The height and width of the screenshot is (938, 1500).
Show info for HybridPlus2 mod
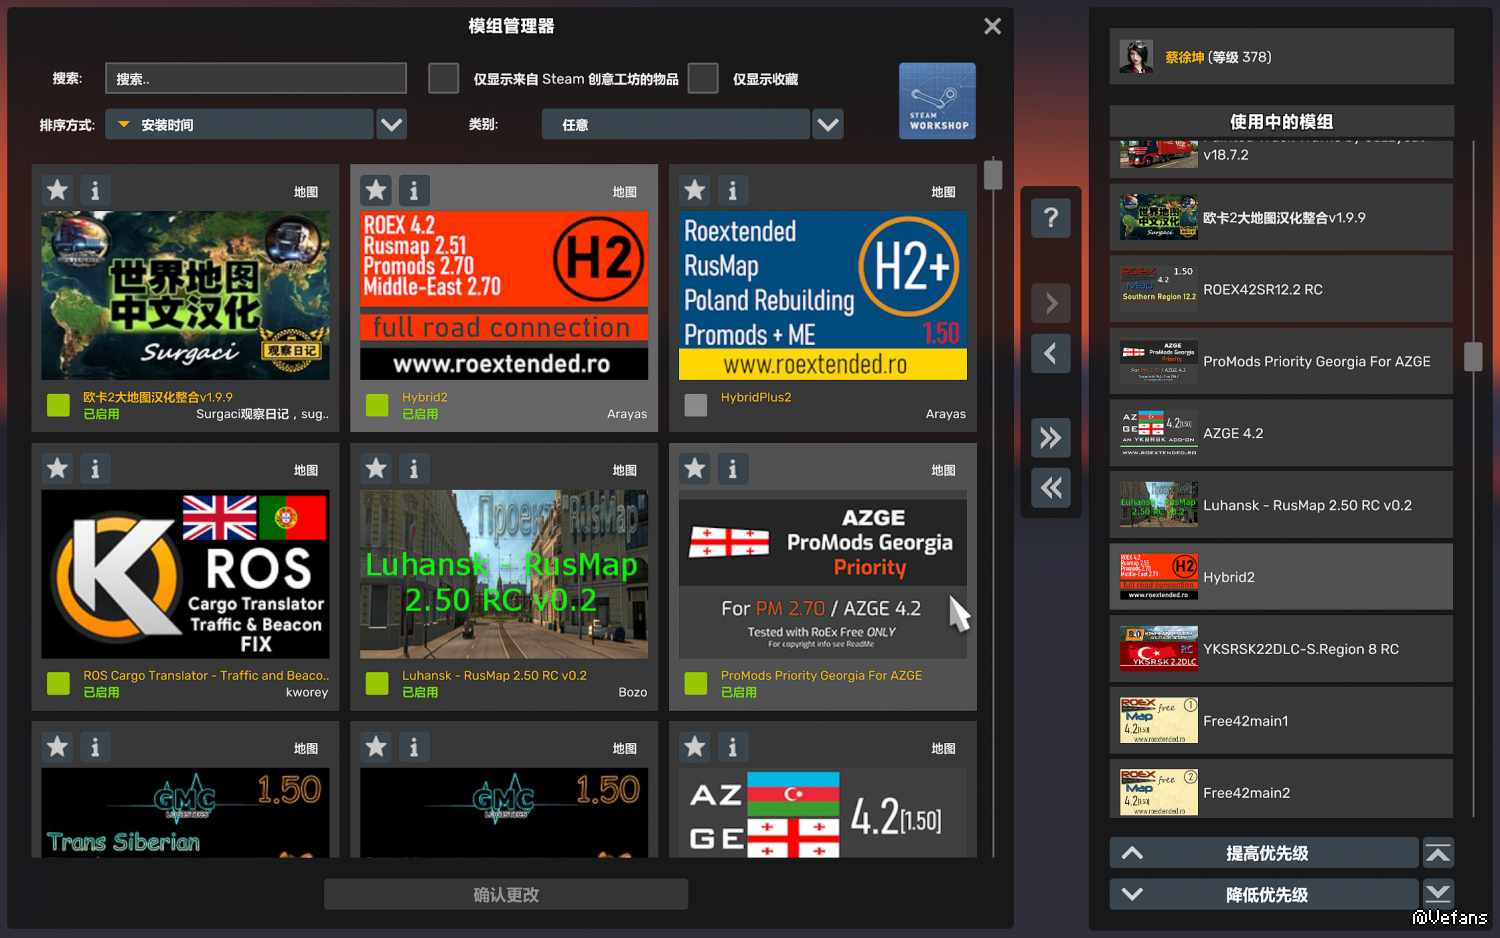point(732,190)
